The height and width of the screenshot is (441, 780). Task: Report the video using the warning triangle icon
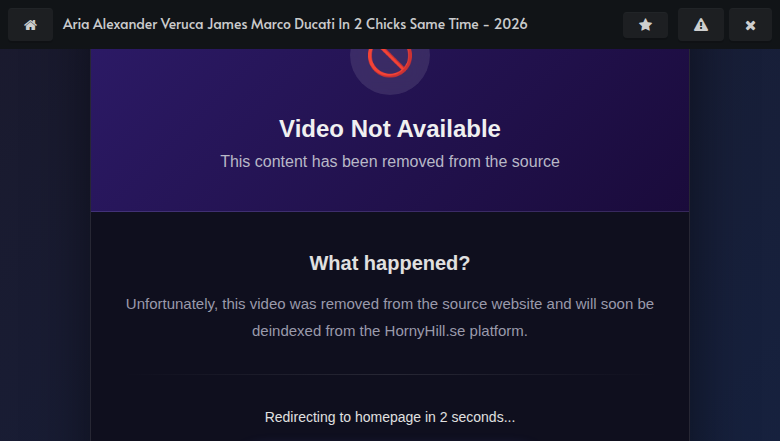click(700, 24)
